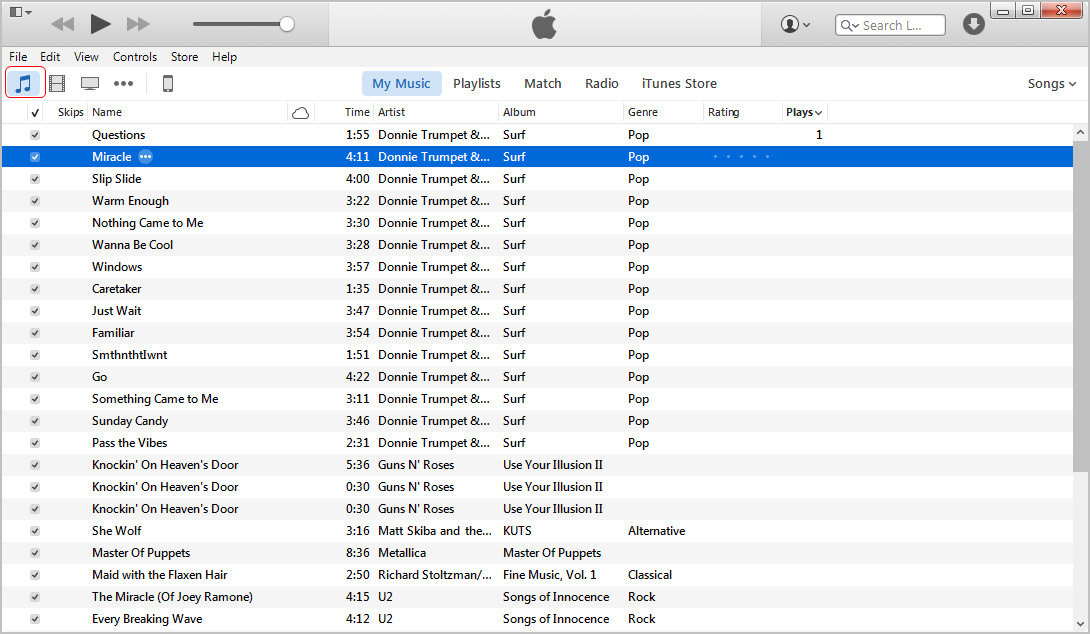Viewport: 1090px width, 634px height.
Task: Click the scroll up arrow of the song list
Action: (x=1080, y=132)
